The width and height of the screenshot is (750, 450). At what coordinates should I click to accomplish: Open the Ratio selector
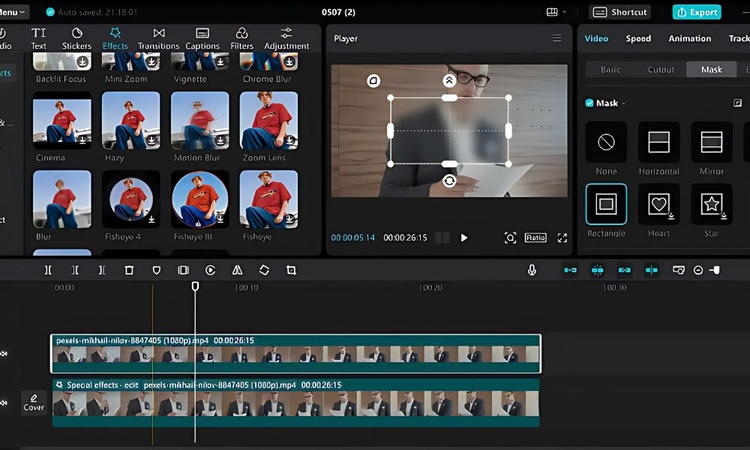(535, 238)
